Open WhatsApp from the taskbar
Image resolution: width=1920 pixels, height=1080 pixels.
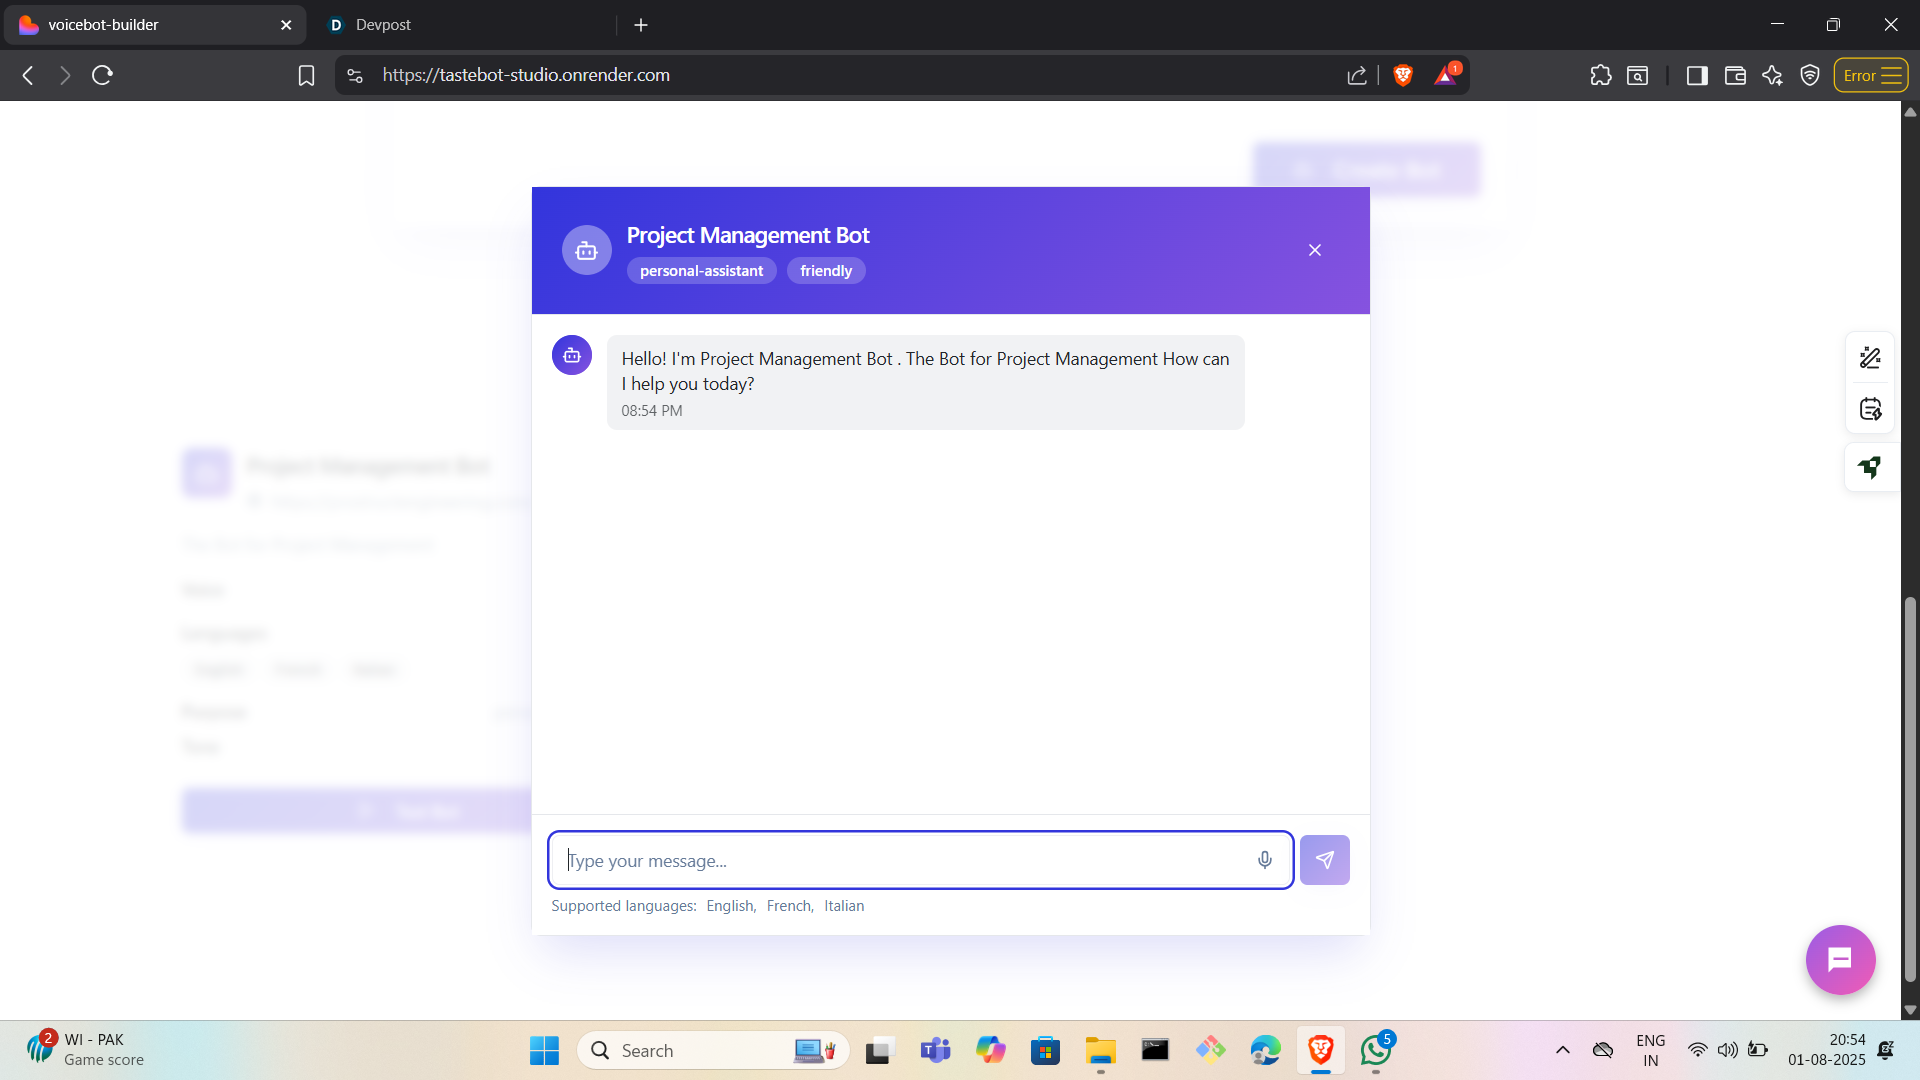click(x=1375, y=1050)
